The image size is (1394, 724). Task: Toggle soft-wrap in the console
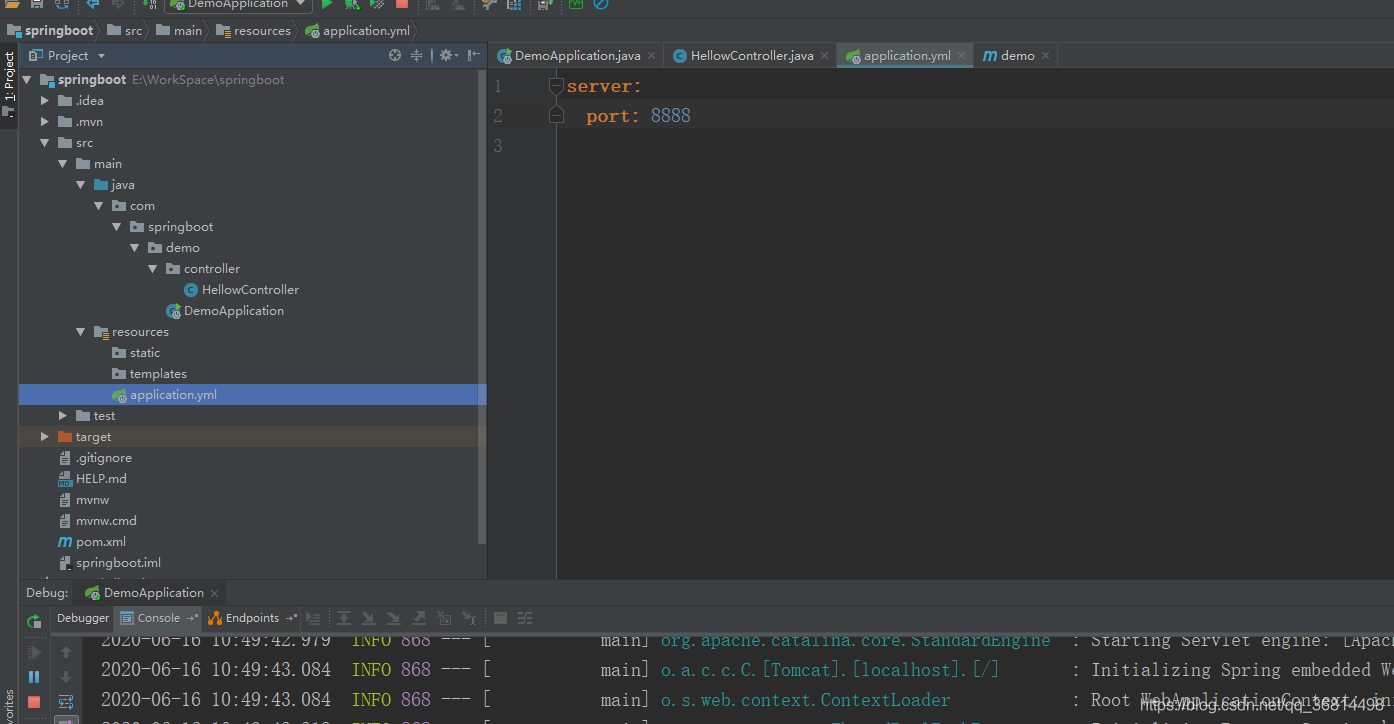66,702
